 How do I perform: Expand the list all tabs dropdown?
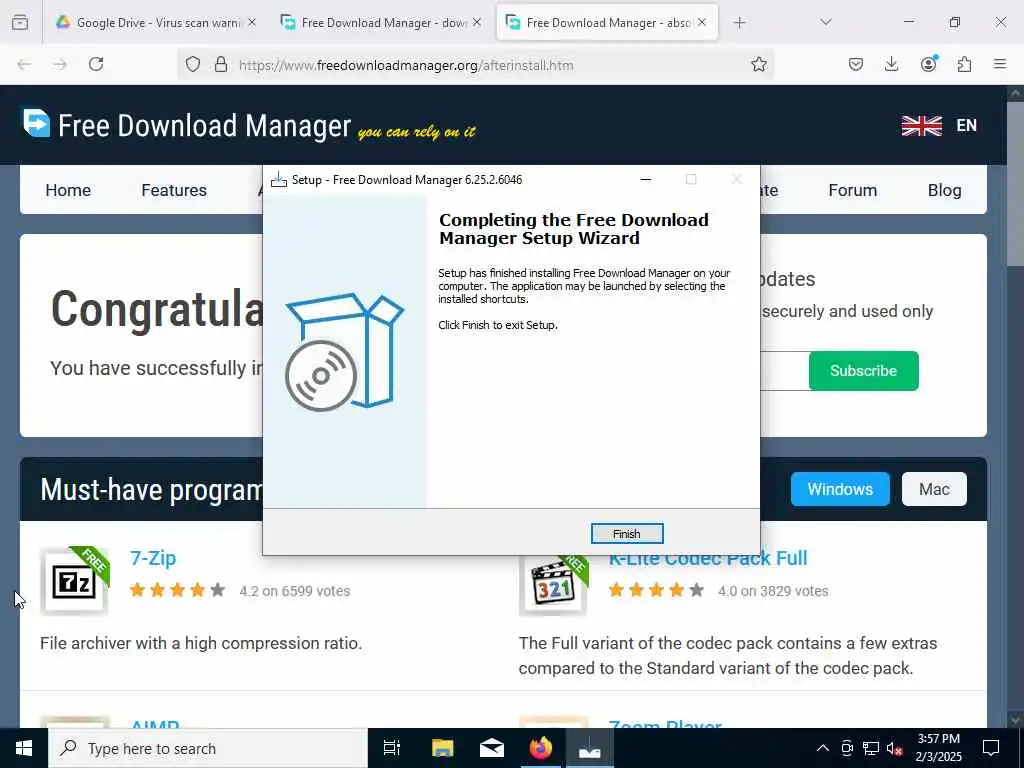pyautogui.click(x=825, y=23)
